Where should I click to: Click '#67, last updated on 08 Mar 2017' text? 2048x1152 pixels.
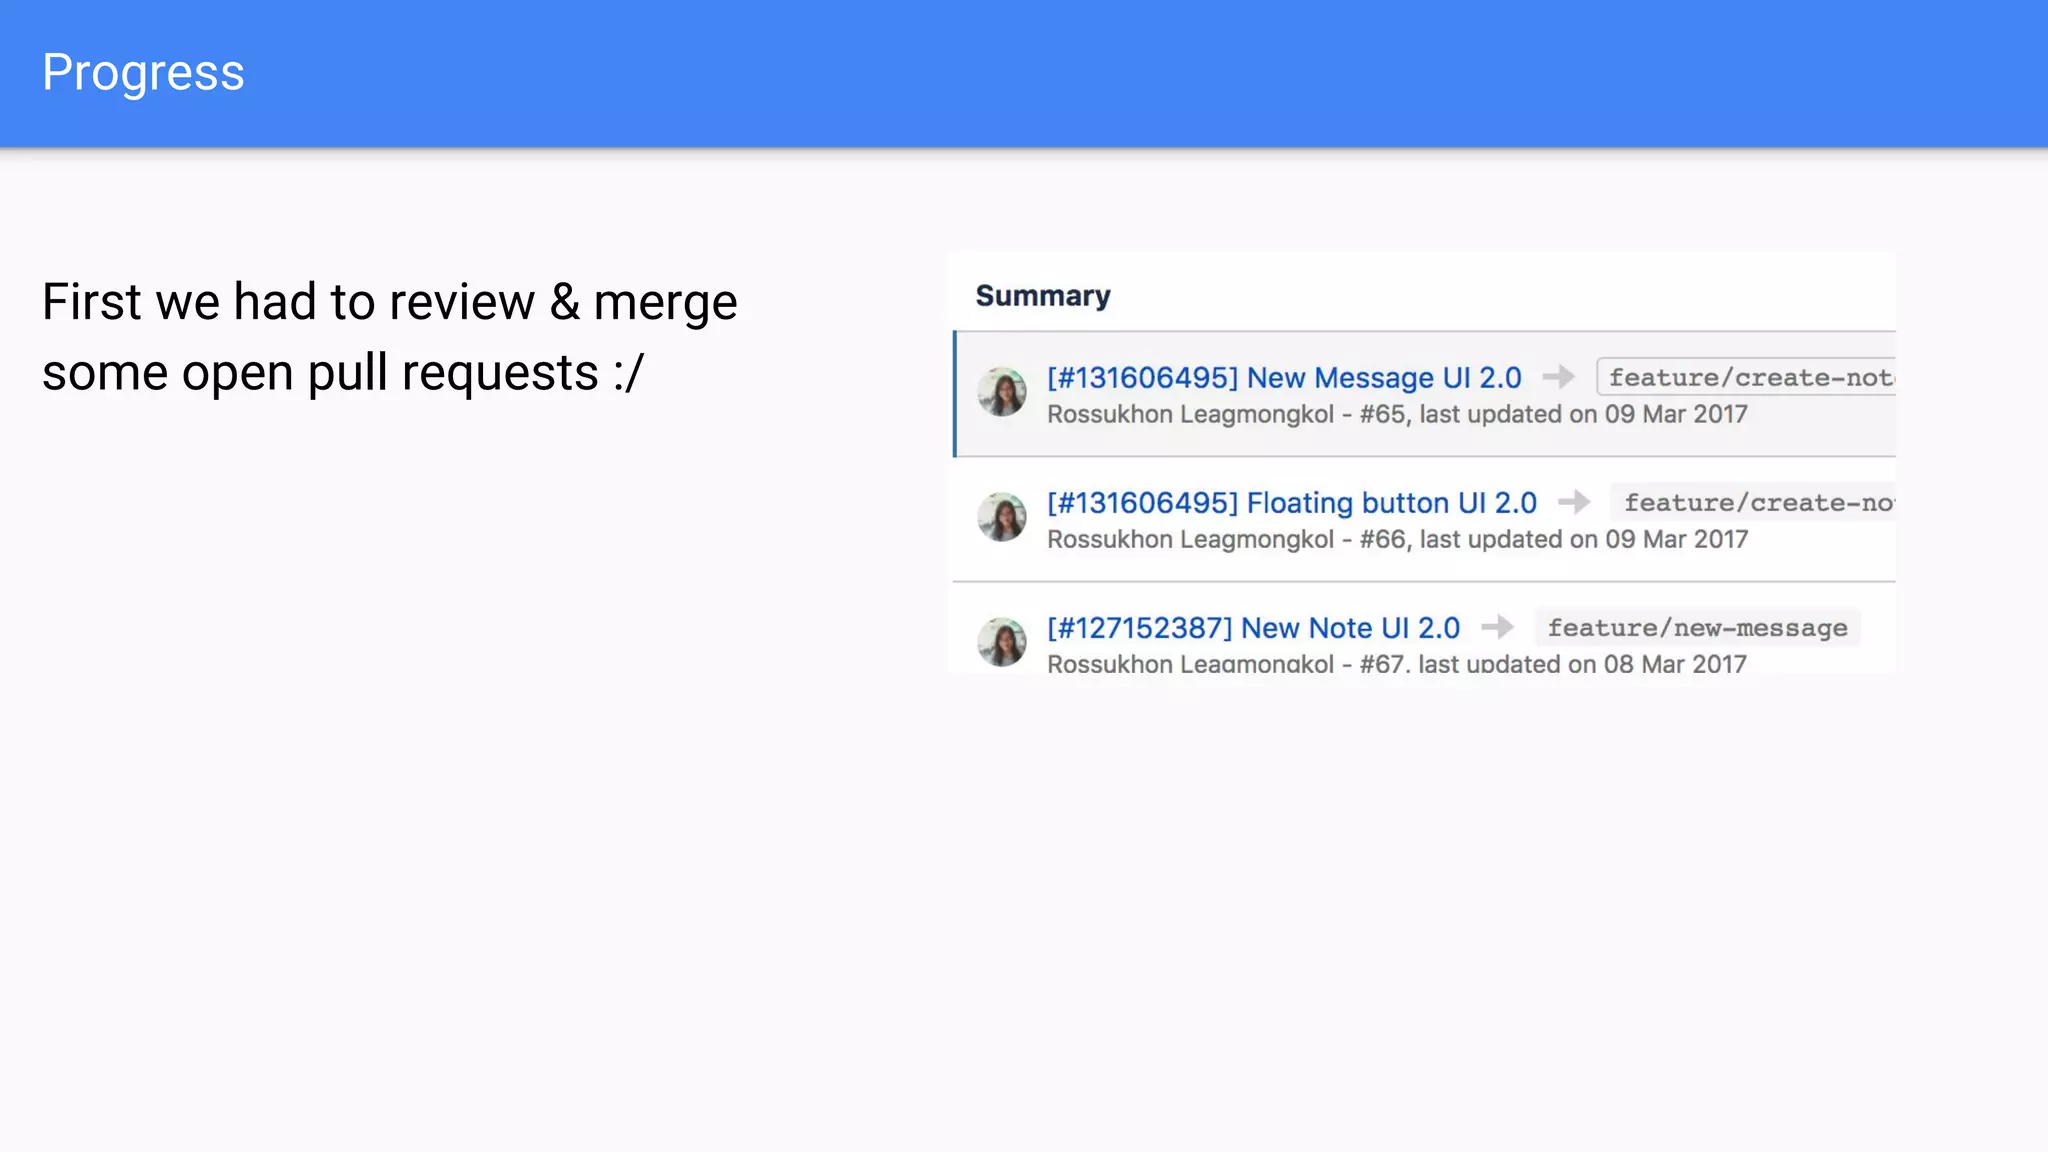(1553, 663)
